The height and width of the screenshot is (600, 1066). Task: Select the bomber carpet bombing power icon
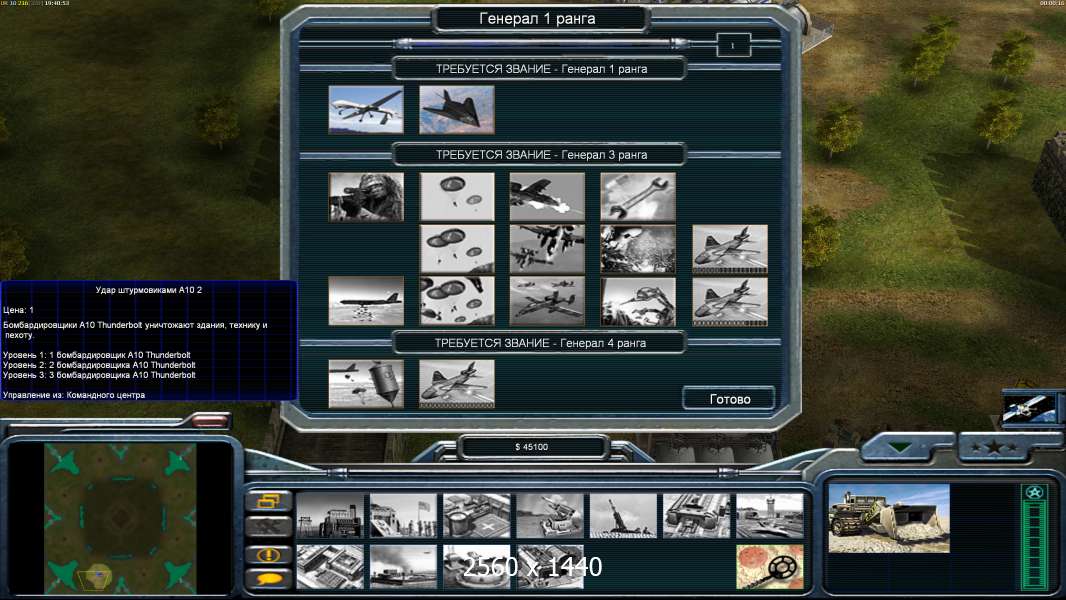pos(366,301)
